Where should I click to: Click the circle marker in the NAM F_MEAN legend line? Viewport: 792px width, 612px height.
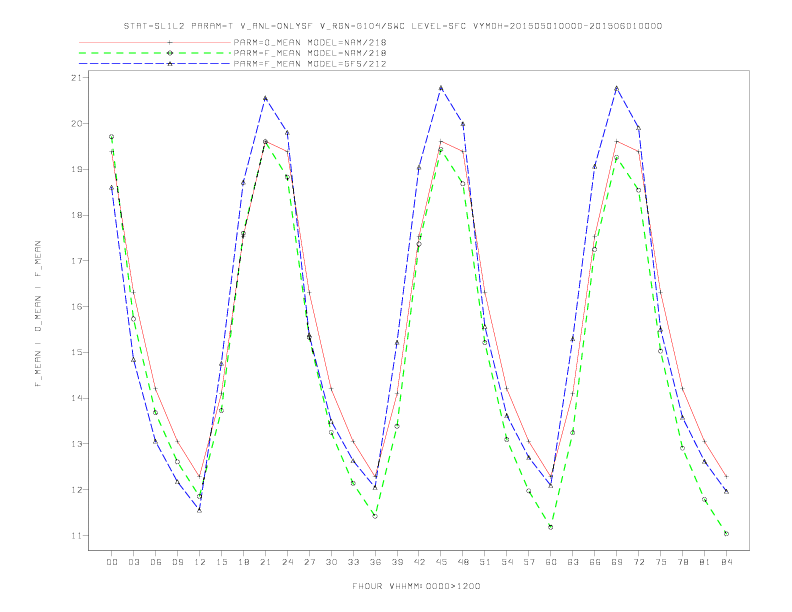coord(170,53)
